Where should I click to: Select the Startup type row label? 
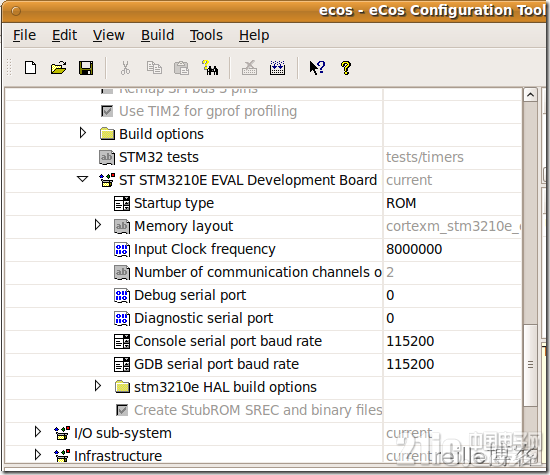tap(174, 203)
